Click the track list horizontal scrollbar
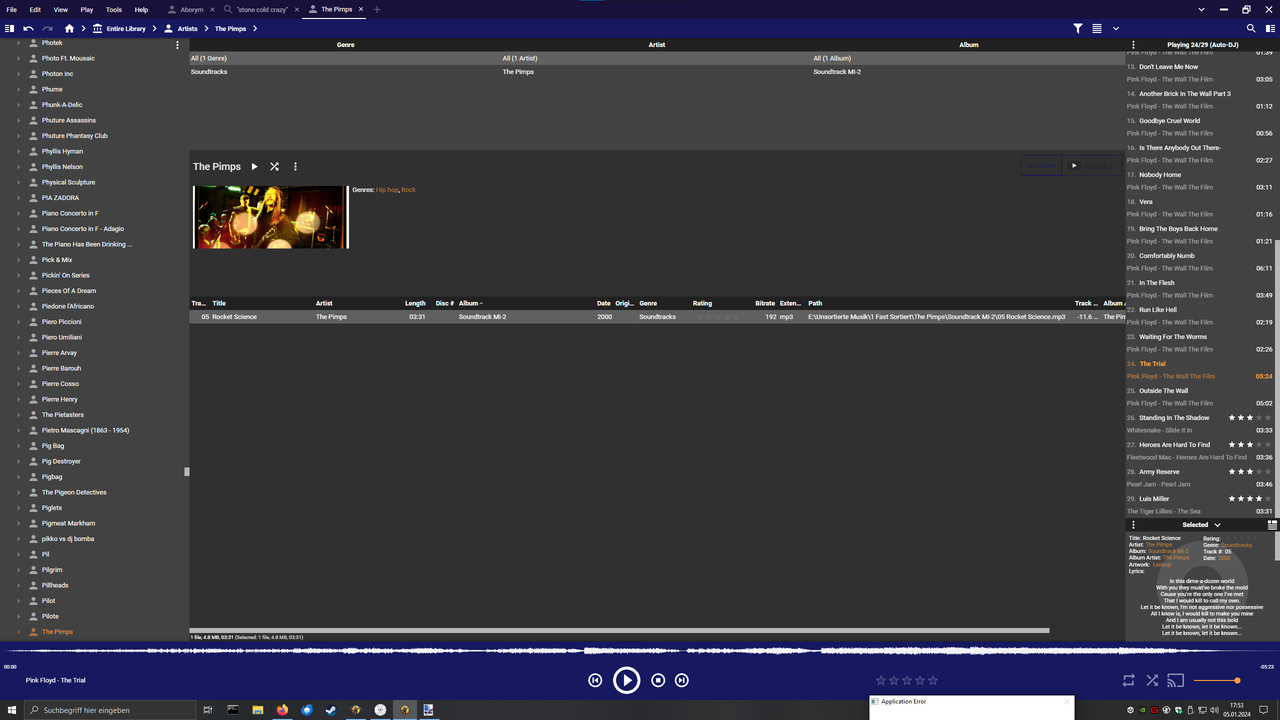1280x720 pixels. (619, 630)
